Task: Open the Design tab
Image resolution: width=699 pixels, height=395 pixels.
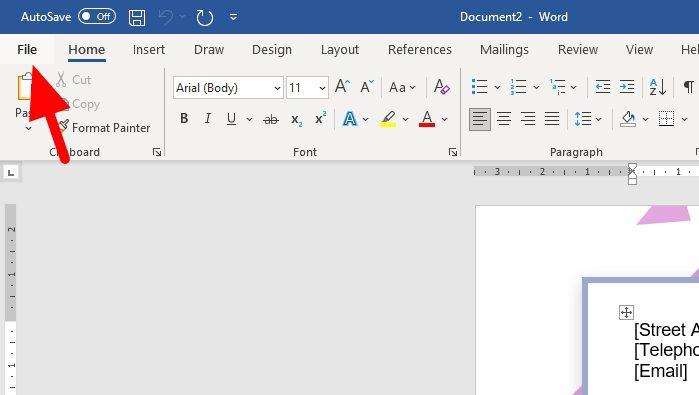Action: (x=271, y=49)
